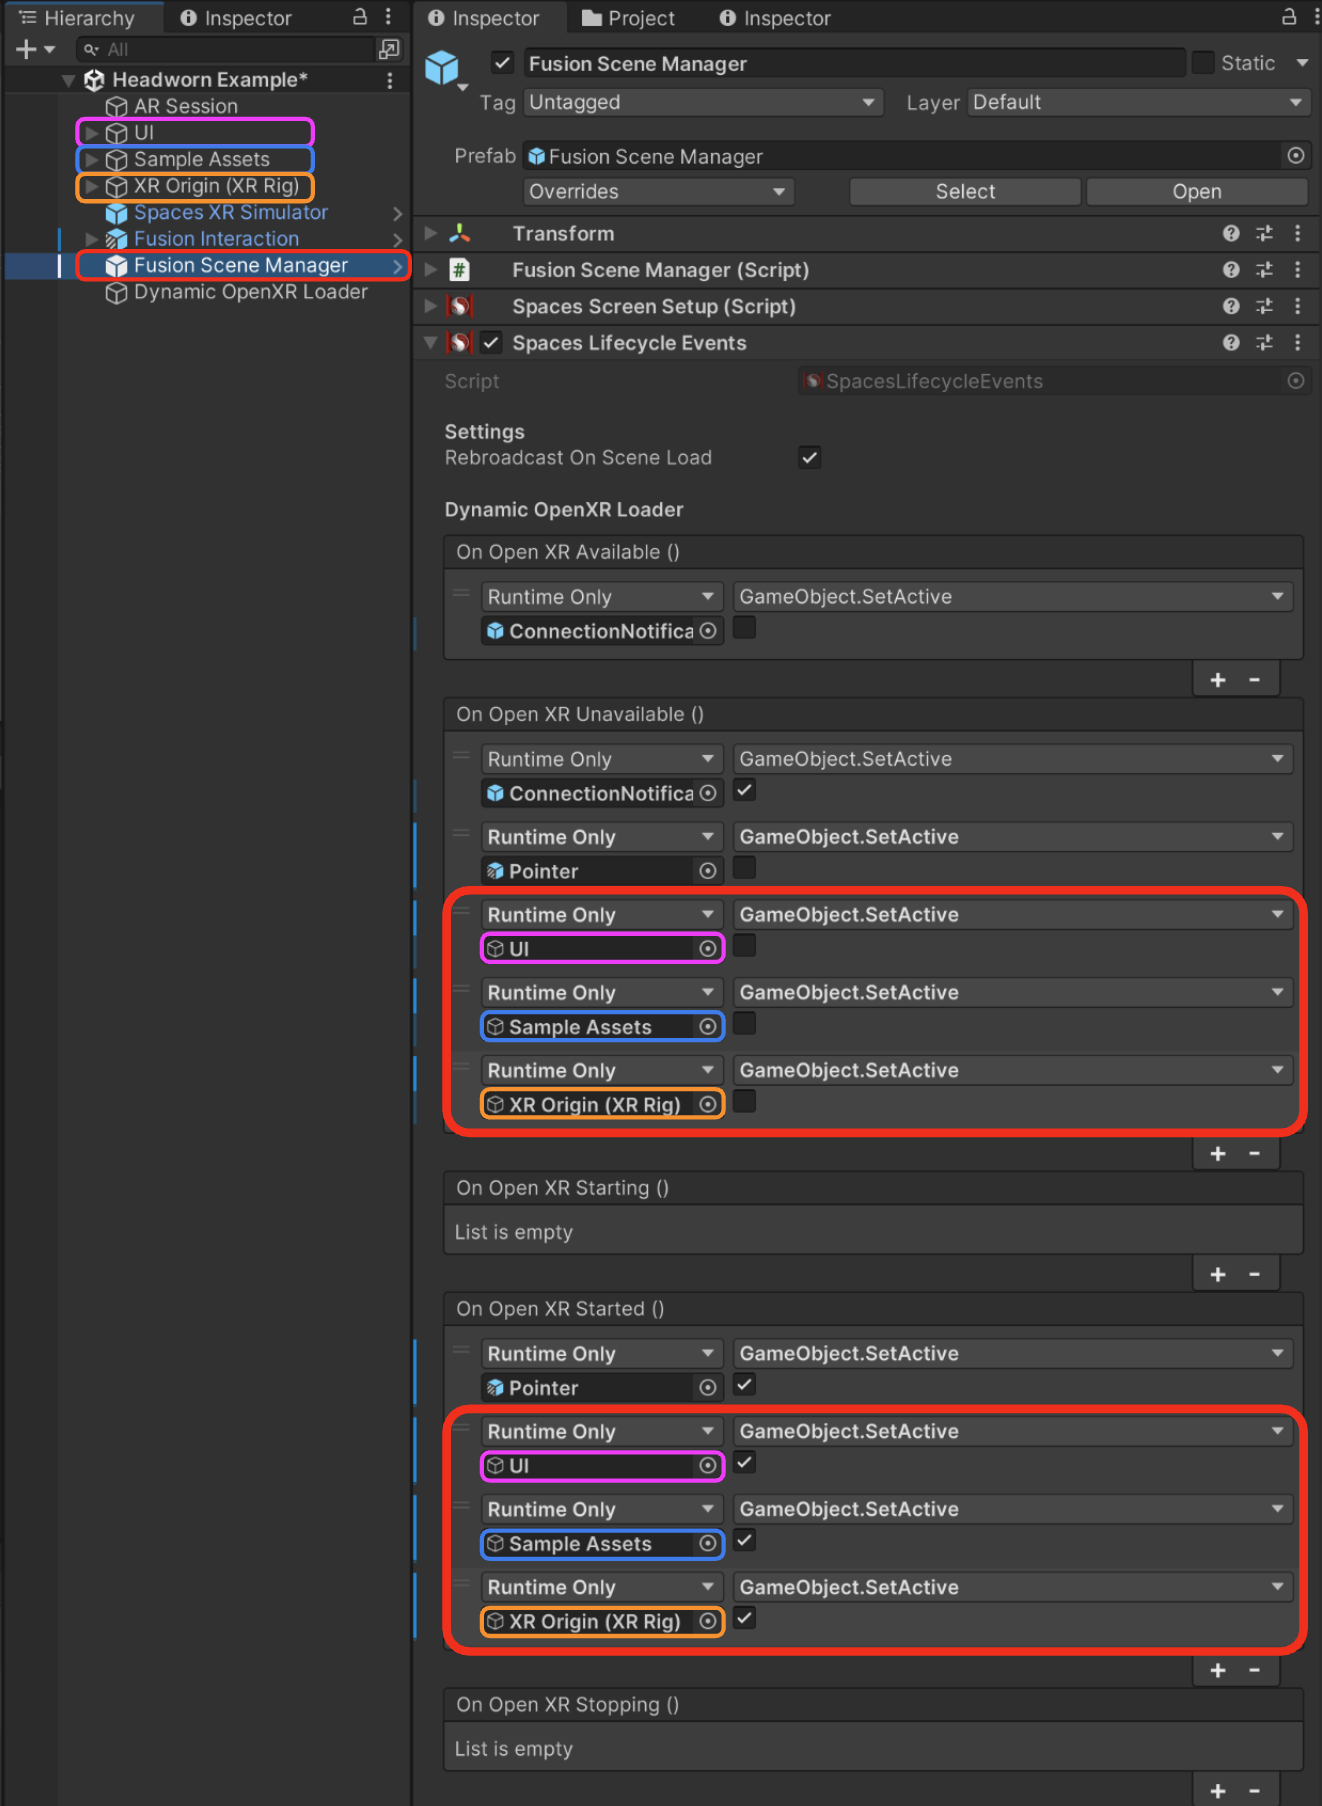Add listener to On Open XR Available

pyautogui.click(x=1218, y=680)
